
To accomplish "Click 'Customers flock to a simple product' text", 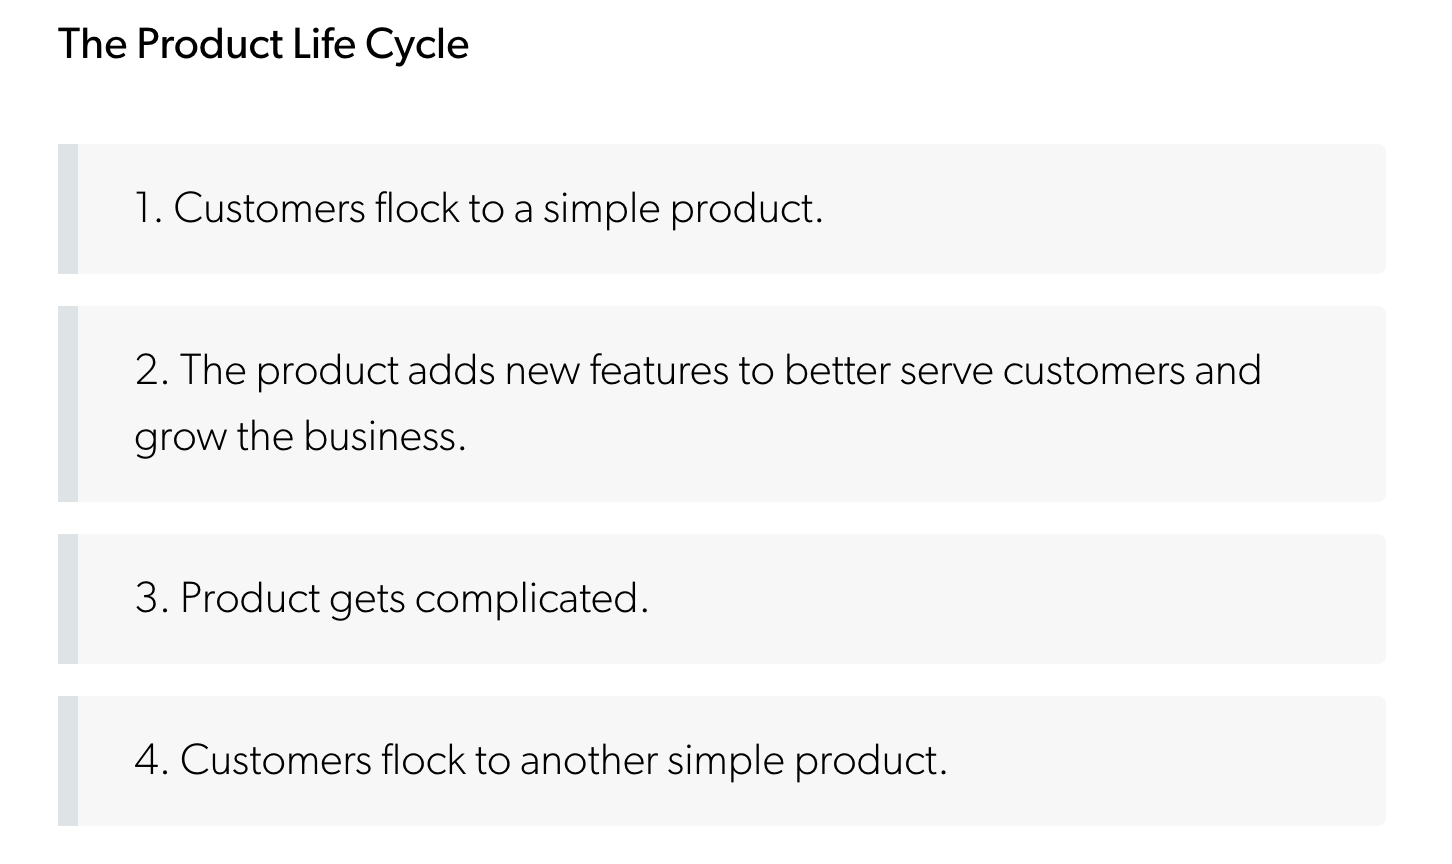I will [497, 208].
